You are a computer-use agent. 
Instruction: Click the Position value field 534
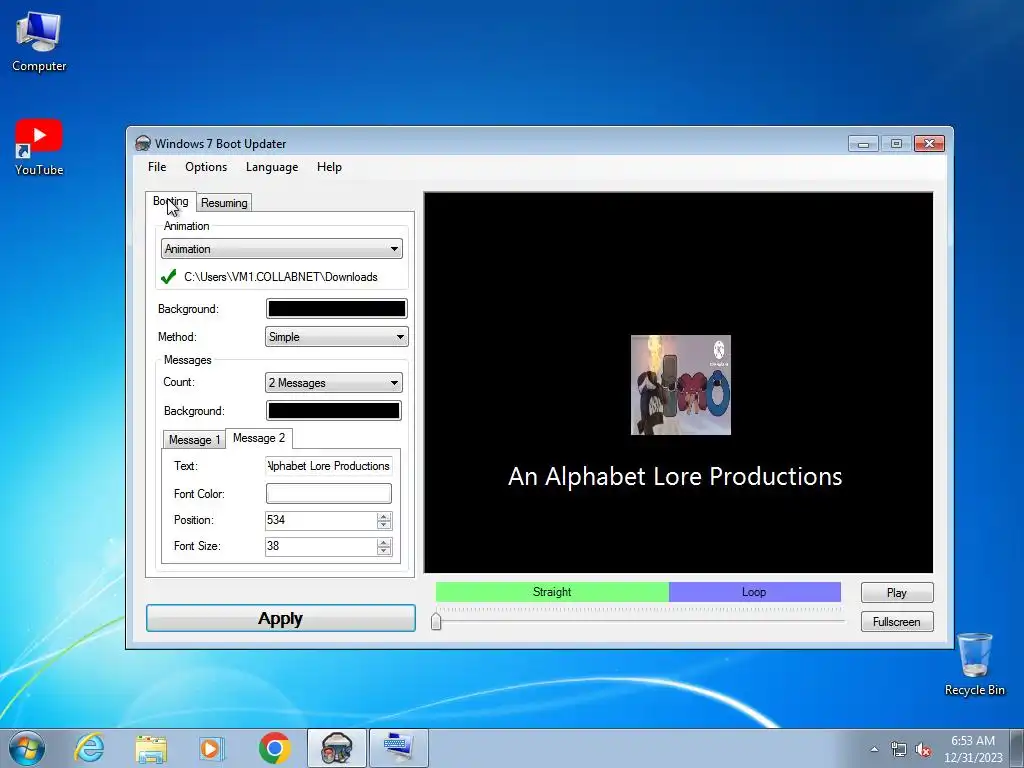coord(321,520)
